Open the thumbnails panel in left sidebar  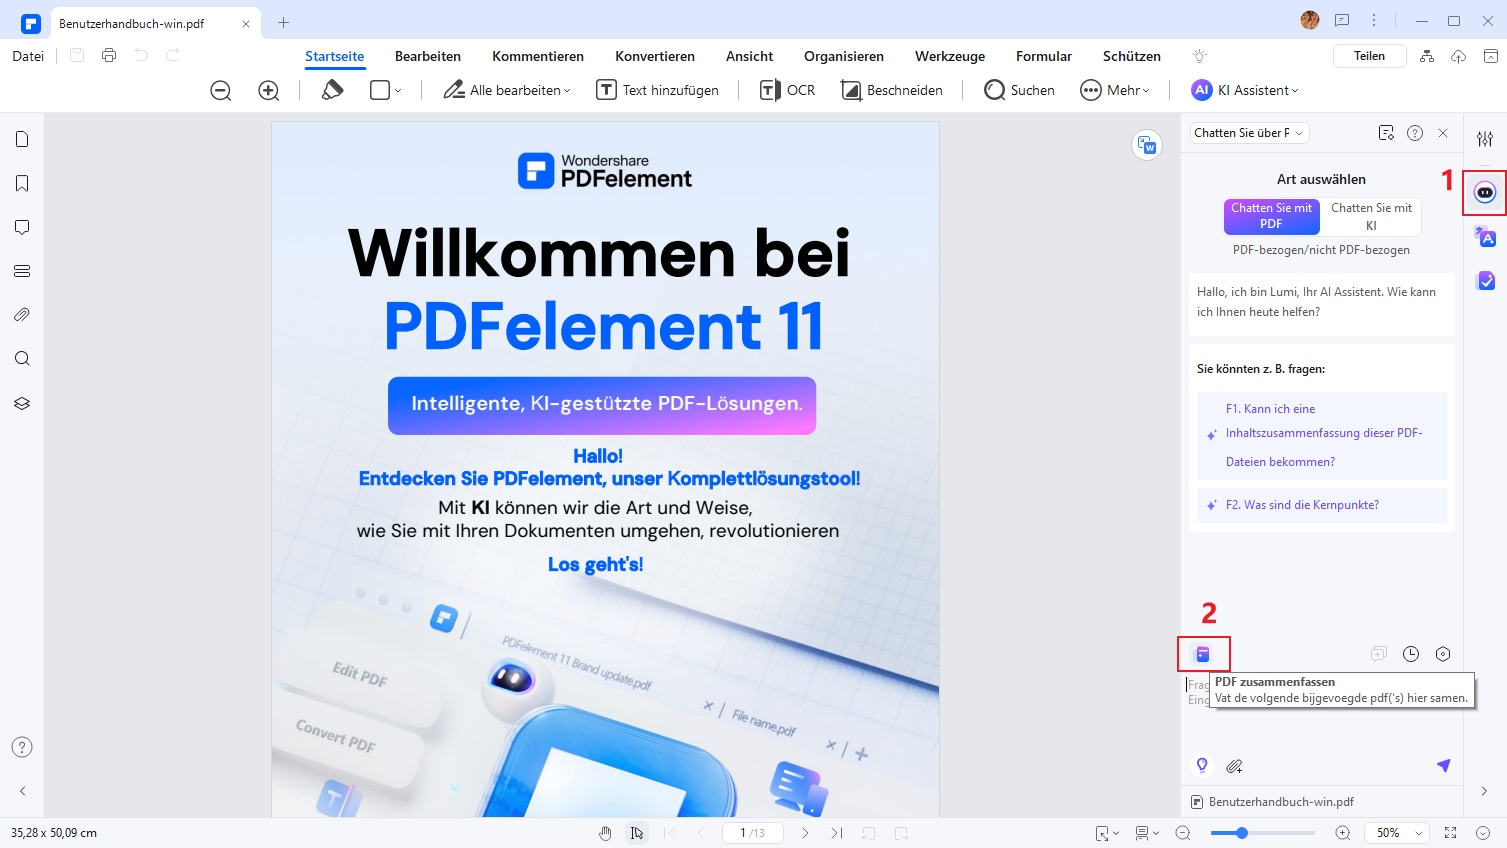[22, 139]
